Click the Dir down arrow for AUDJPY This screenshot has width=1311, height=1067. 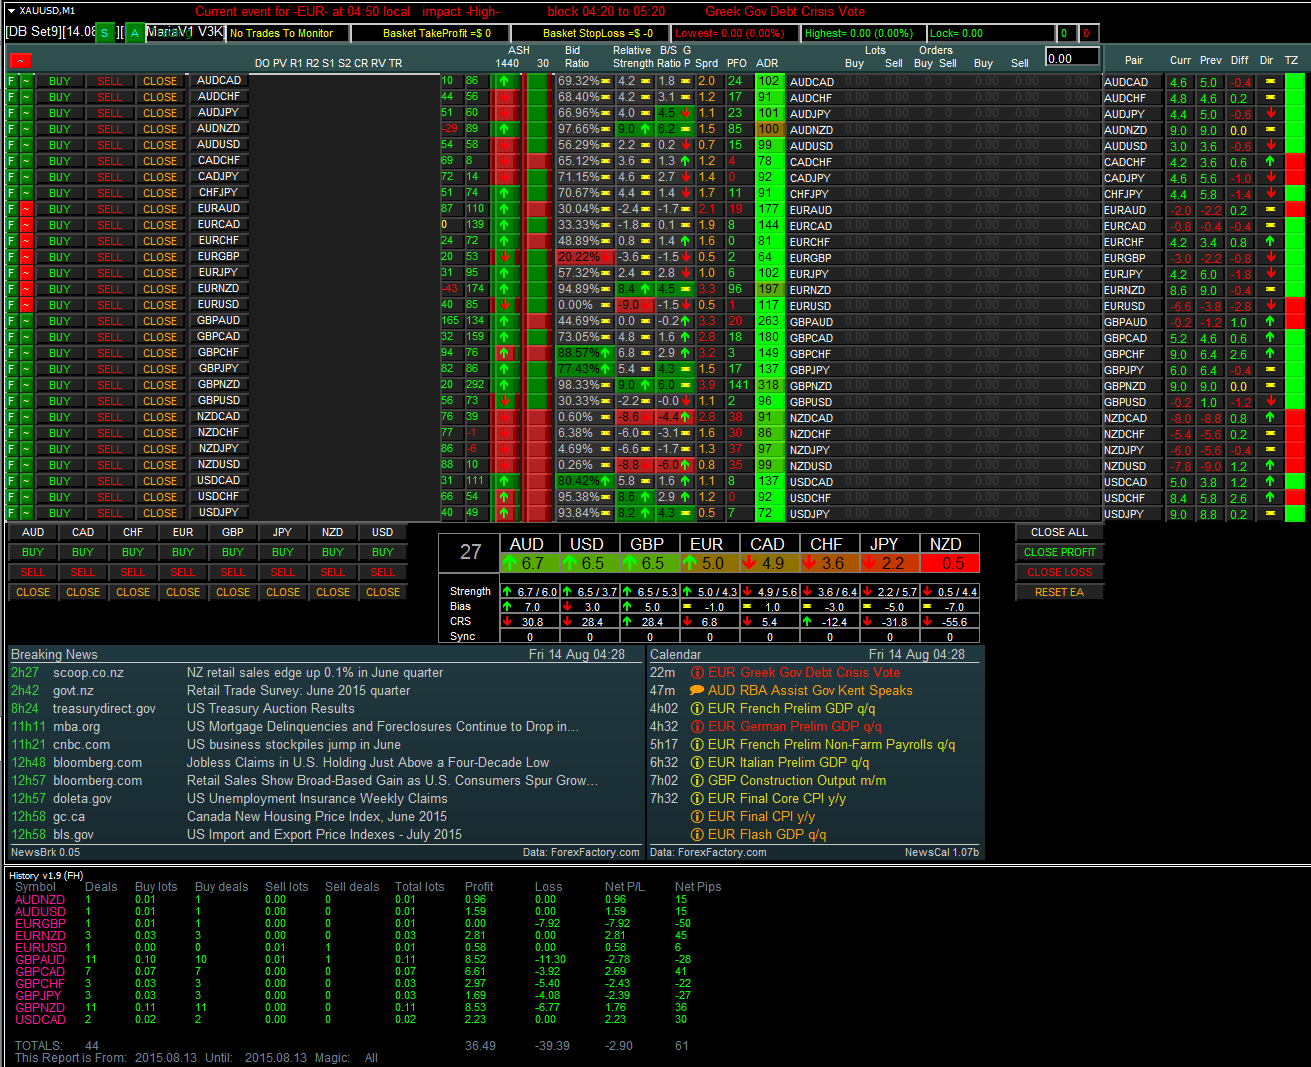1270,113
